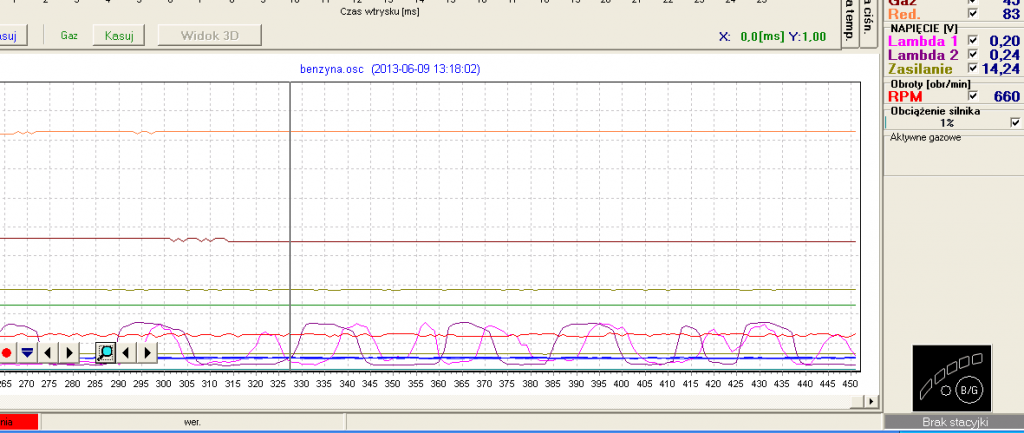The image size is (1024, 433).
Task: Switch to the vertical 'ciśn.' tab
Action: [868, 15]
